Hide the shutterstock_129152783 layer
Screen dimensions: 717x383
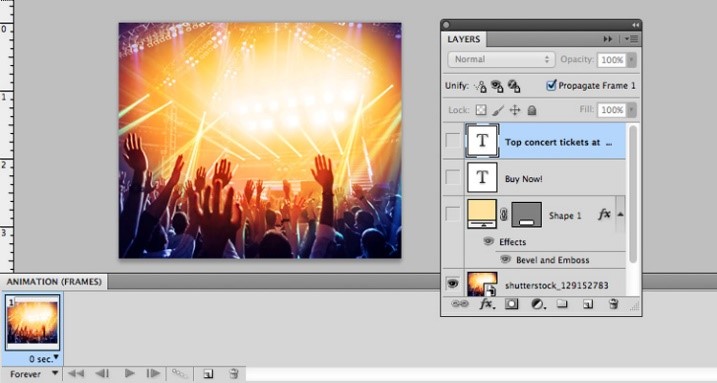[x=453, y=283]
